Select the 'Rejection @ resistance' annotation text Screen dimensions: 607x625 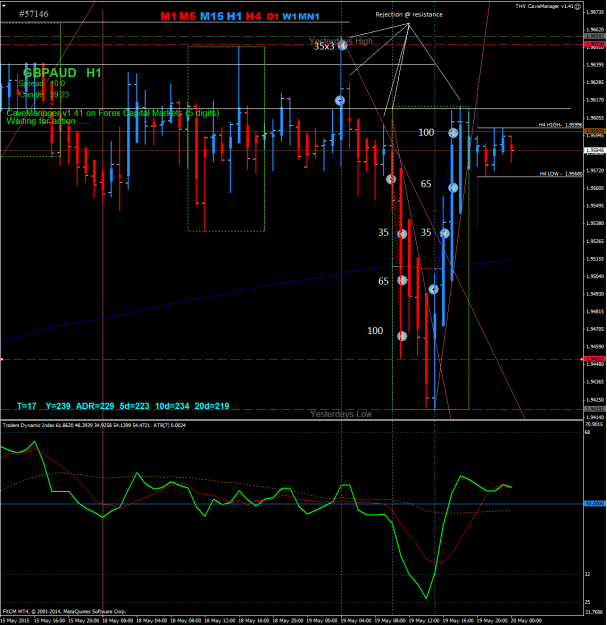pyautogui.click(x=409, y=14)
